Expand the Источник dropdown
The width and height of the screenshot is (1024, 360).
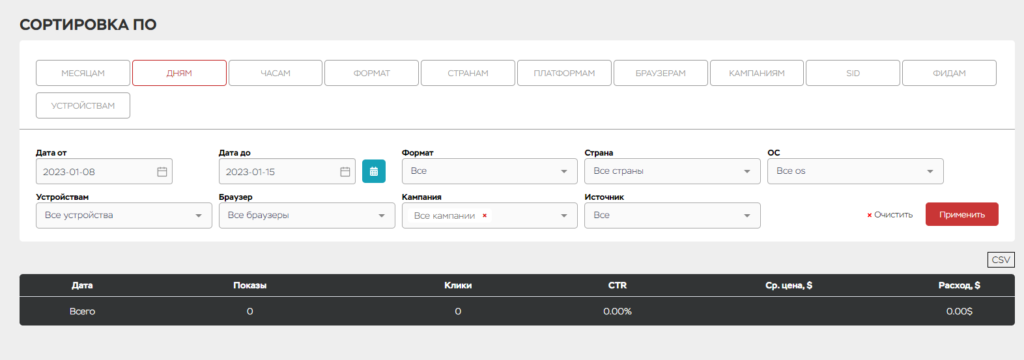tap(673, 215)
